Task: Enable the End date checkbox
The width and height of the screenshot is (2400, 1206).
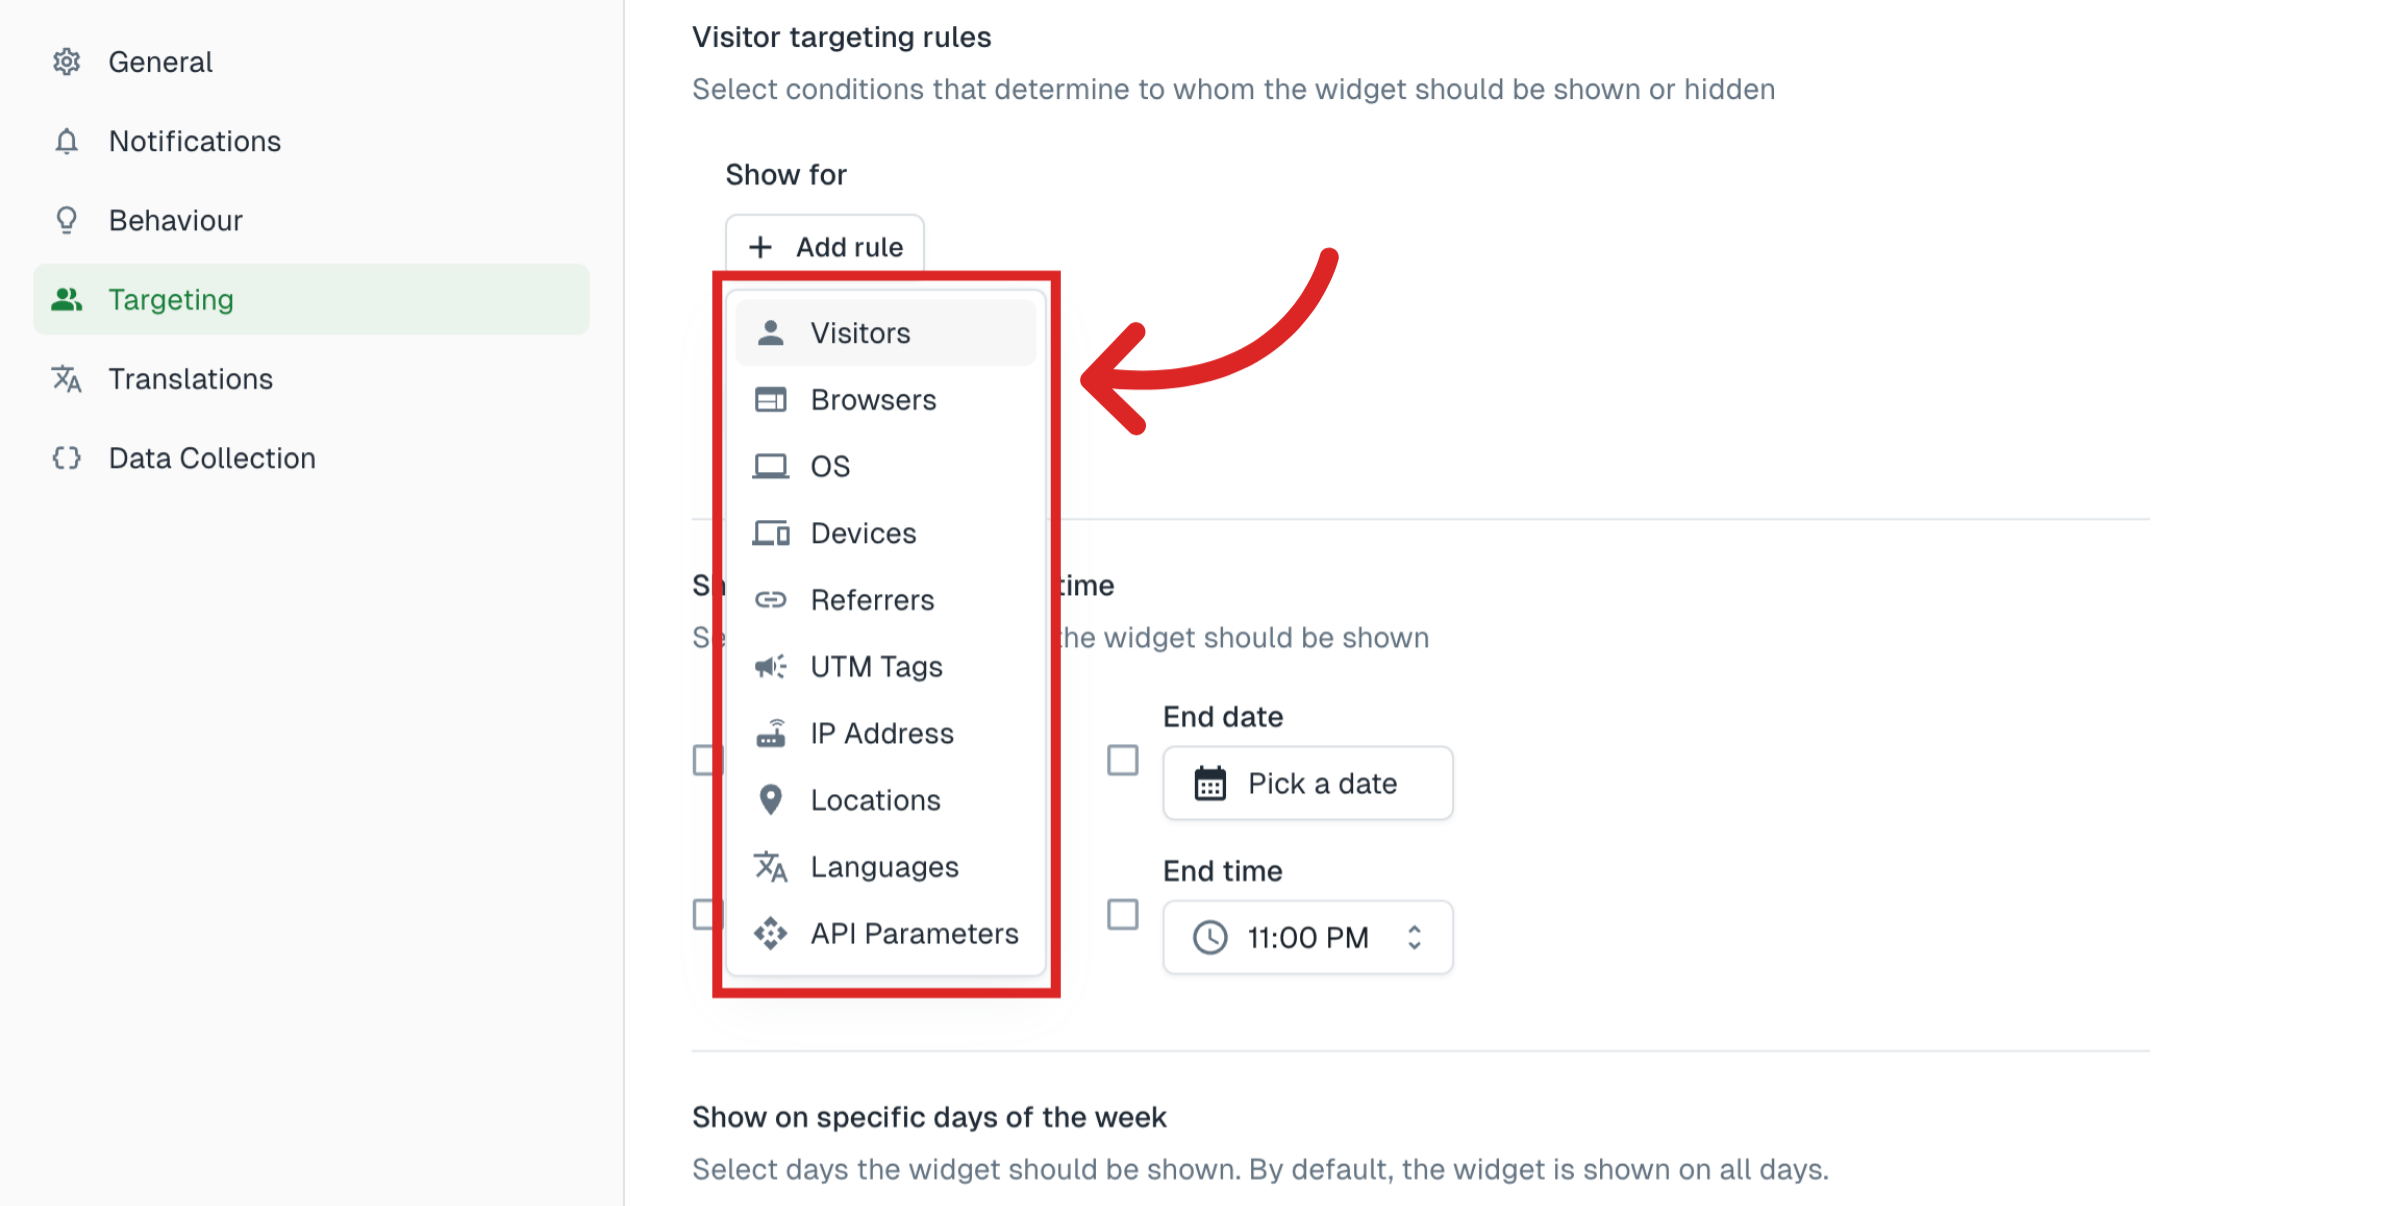Action: click(1122, 760)
